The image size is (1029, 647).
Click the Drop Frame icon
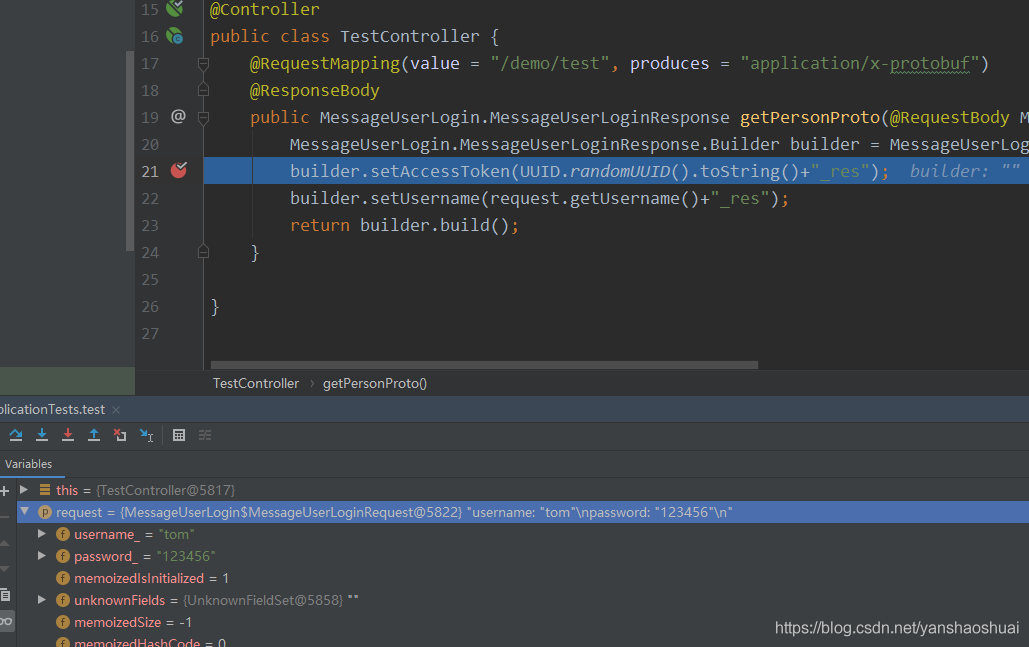coord(120,435)
